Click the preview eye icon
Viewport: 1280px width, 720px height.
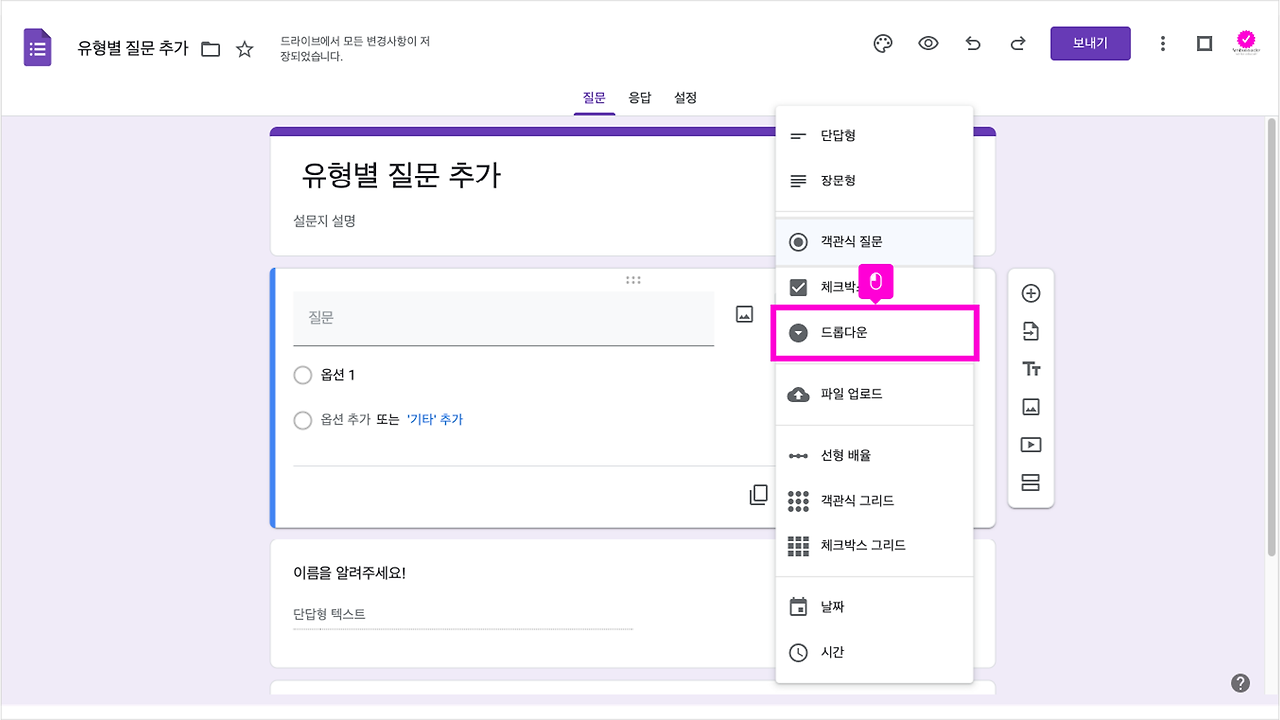tap(928, 43)
